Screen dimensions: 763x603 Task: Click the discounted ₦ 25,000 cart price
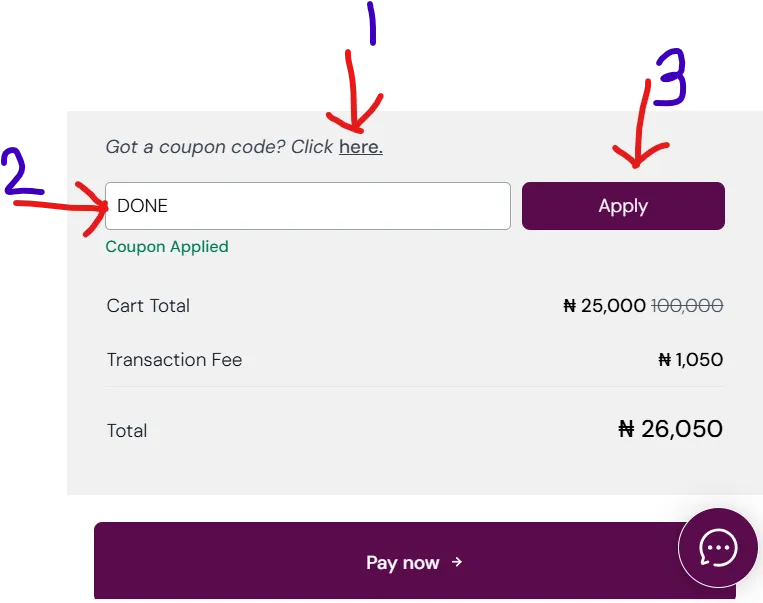[604, 306]
